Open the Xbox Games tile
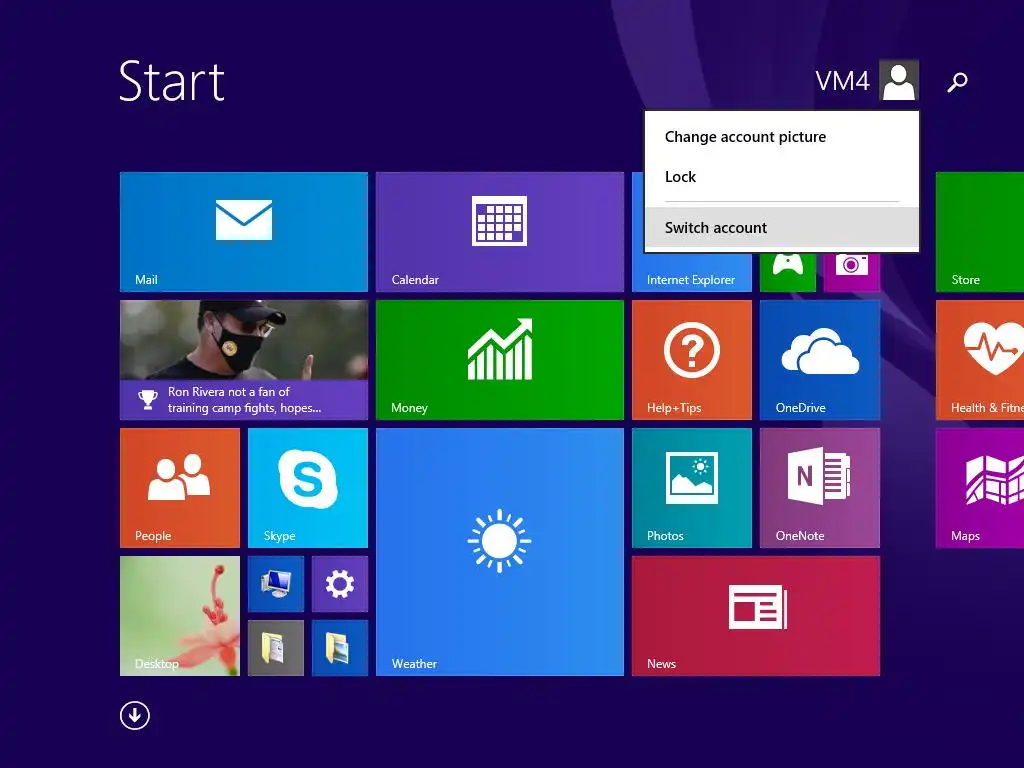1024x768 pixels. (788, 272)
